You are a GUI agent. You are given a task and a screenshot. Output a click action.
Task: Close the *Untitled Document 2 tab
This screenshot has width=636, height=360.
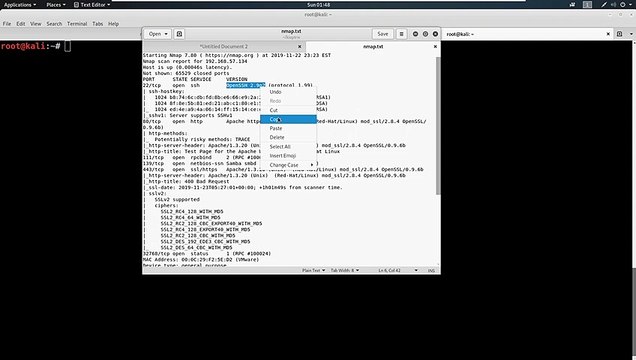coord(300,47)
